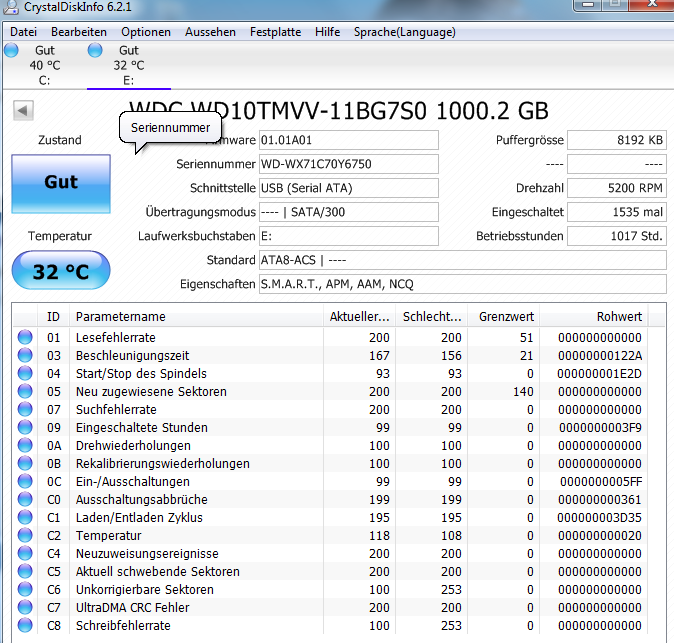Select the E: drive tab

click(x=129, y=65)
